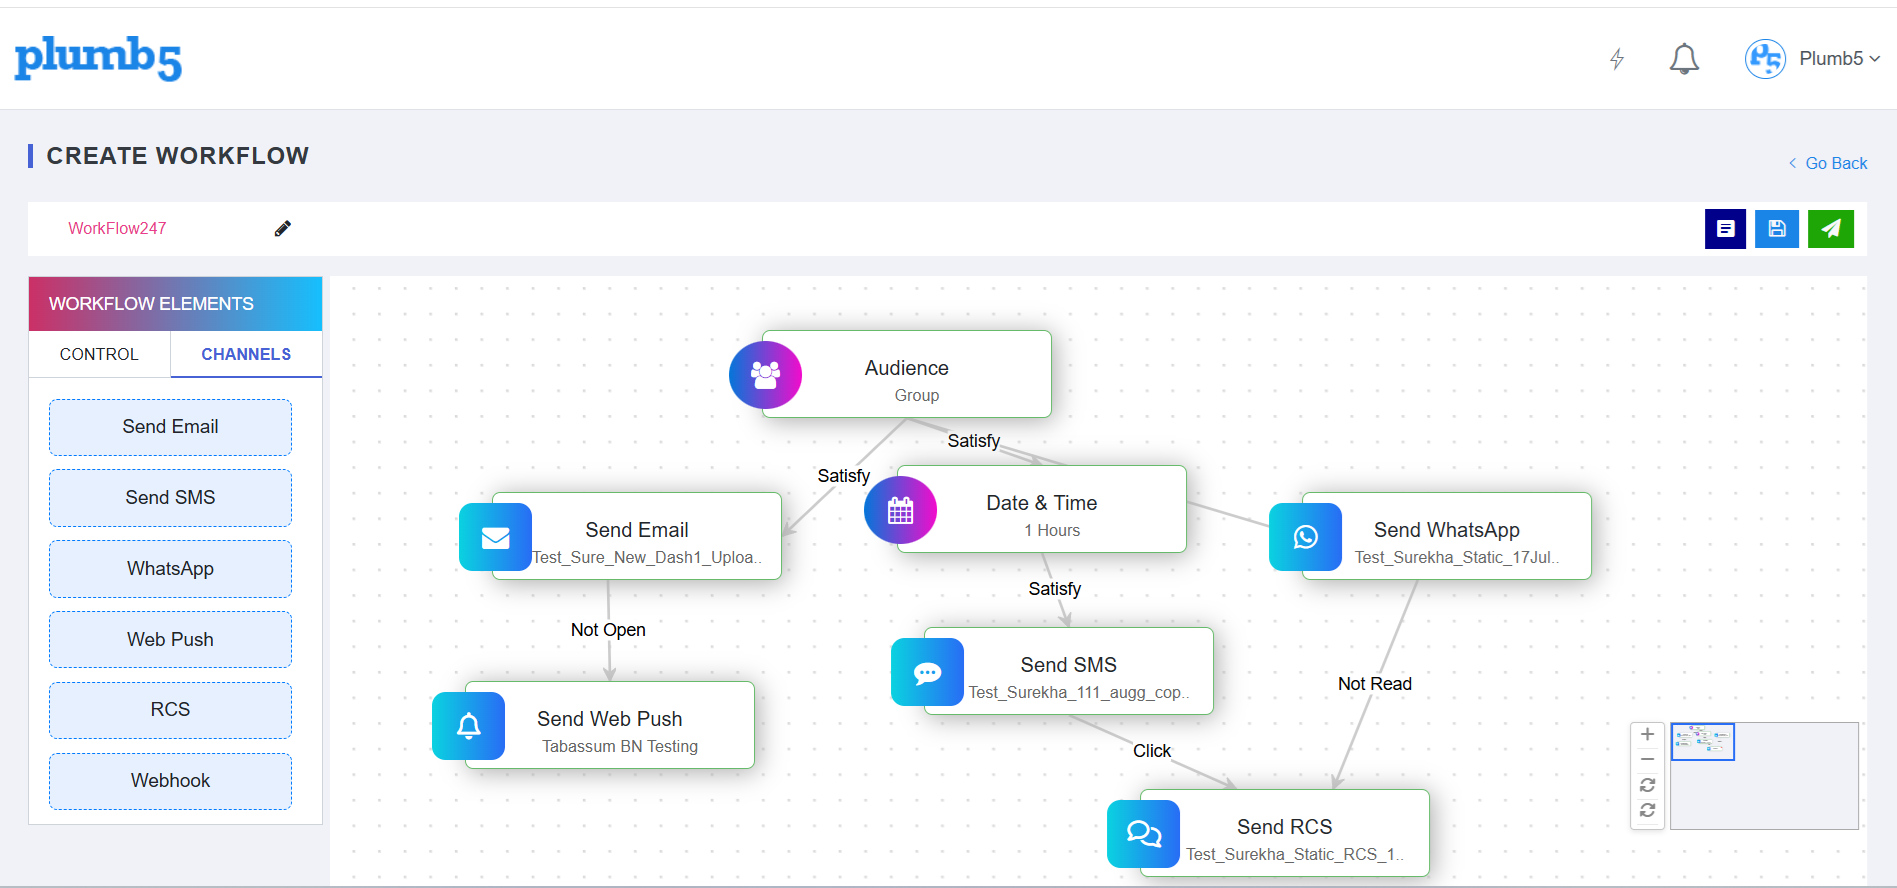Image resolution: width=1897 pixels, height=888 pixels.
Task: Select the Send SMS channel element
Action: 170,498
